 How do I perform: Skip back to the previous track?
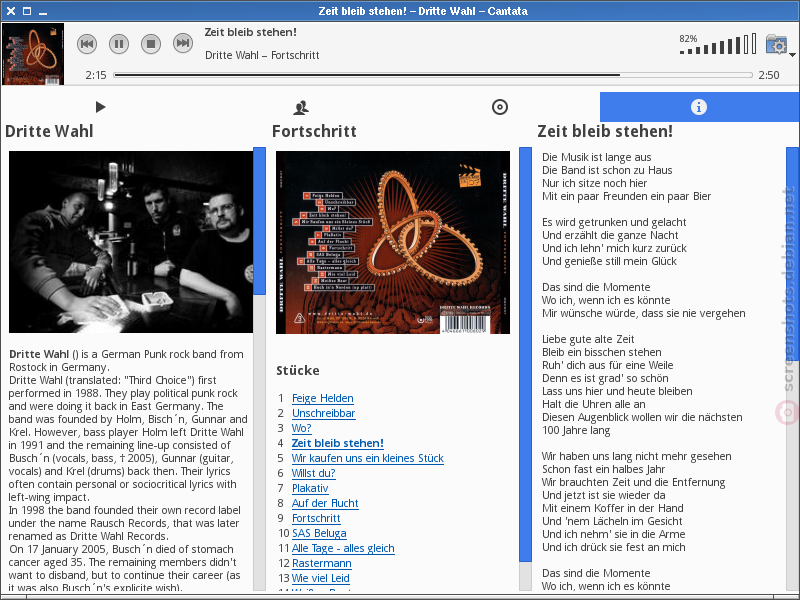coord(87,44)
